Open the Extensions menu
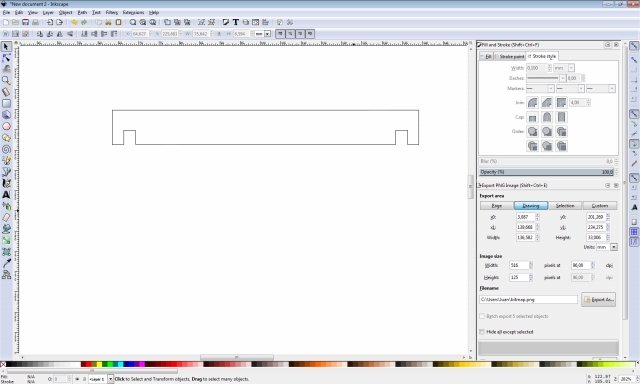This screenshot has height=384, width=640. (133, 13)
